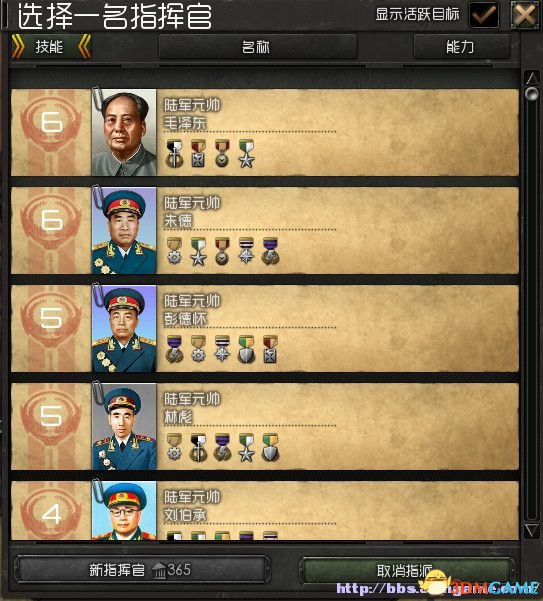Select commander 毛泽东 portrait
543x601 pixels.
pos(124,133)
